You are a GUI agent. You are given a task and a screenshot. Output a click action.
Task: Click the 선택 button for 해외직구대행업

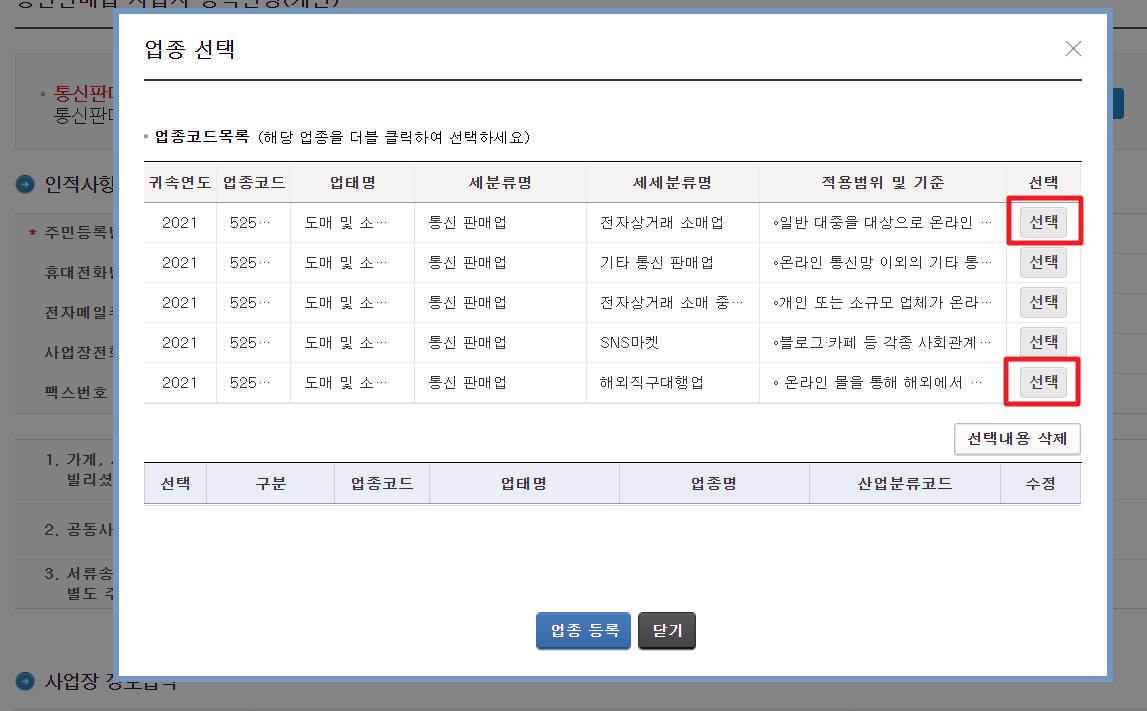click(1043, 382)
